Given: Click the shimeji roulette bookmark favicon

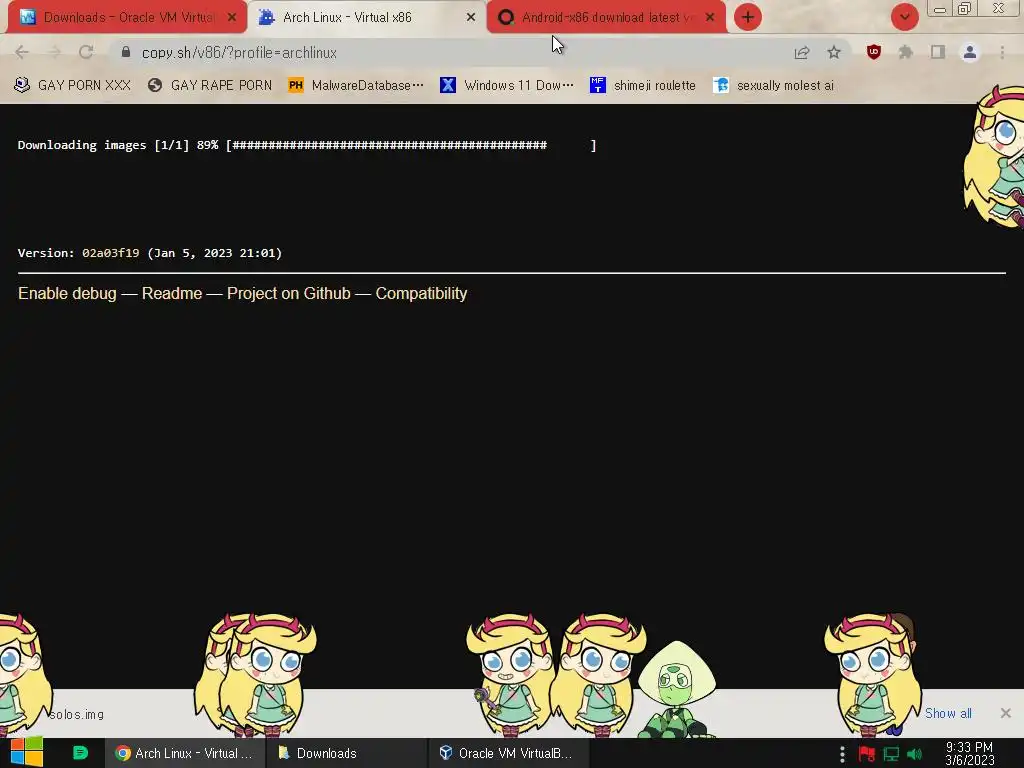Looking at the screenshot, I should (x=598, y=85).
